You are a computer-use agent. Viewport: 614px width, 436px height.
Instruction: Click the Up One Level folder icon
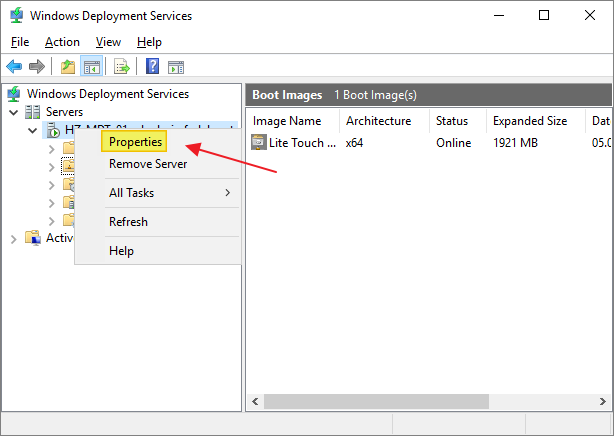click(67, 67)
